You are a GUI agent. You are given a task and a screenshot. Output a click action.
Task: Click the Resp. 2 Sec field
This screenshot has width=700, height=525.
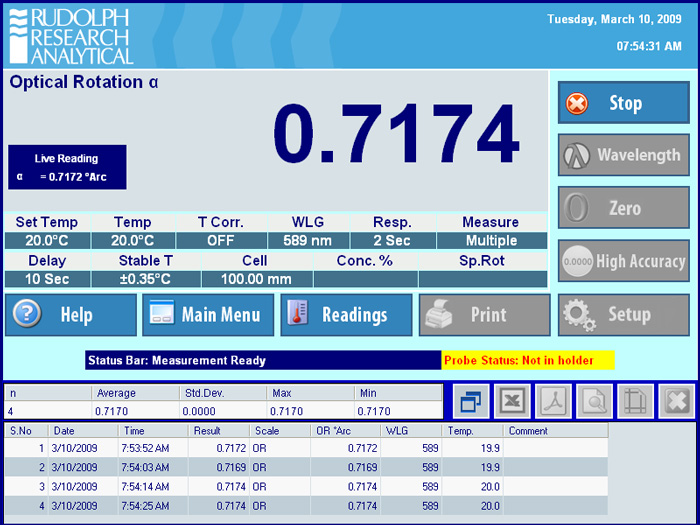(392, 241)
